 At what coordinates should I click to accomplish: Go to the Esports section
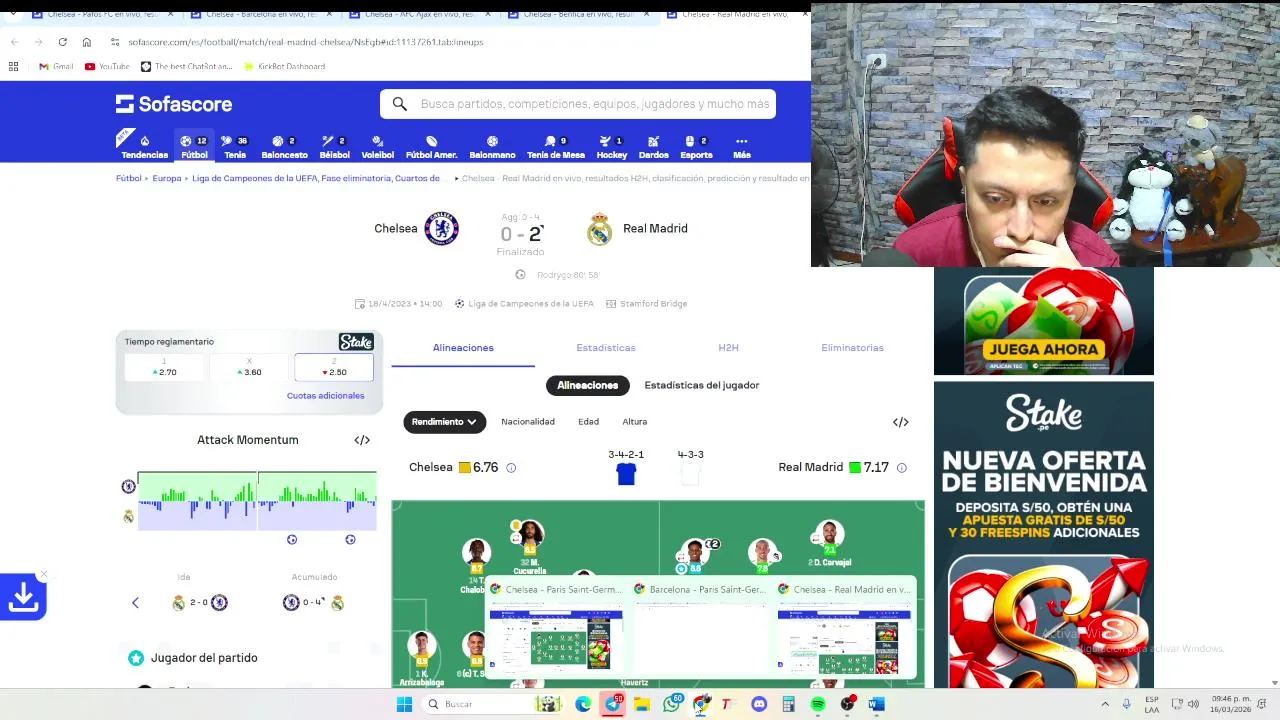pos(696,147)
